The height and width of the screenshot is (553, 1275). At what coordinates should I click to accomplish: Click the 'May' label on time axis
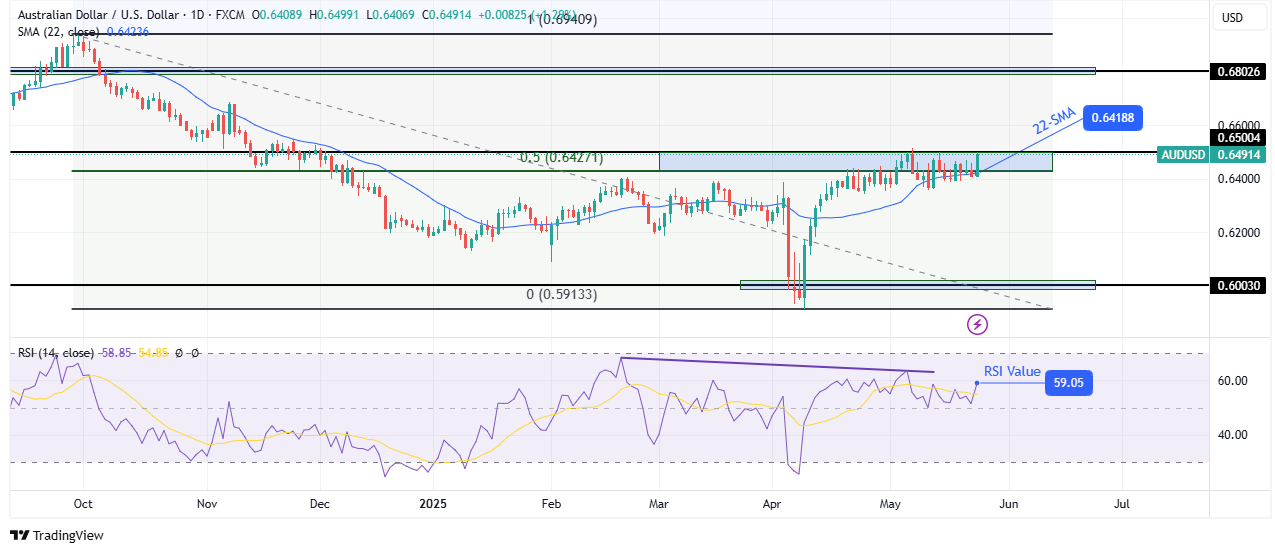[x=890, y=505]
